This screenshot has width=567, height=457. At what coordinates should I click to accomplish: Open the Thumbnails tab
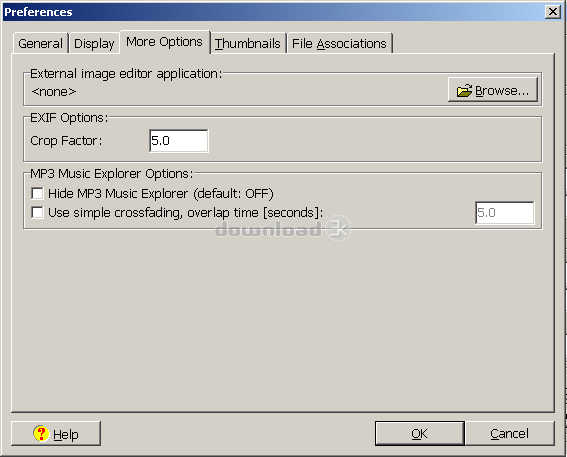click(x=248, y=43)
